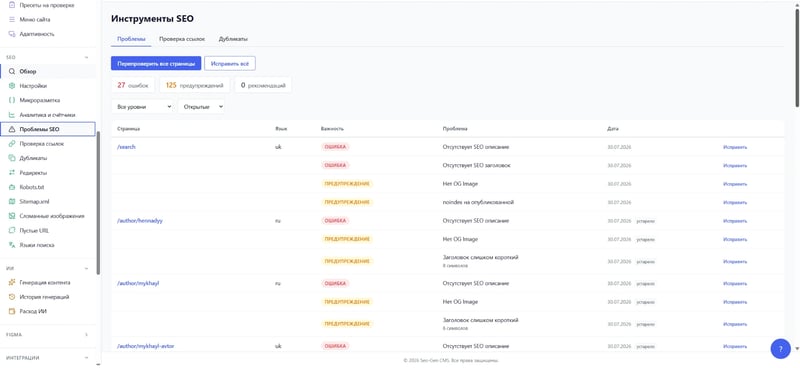Open Пустые URL icon
This screenshot has width=800, height=368.
click(12, 231)
